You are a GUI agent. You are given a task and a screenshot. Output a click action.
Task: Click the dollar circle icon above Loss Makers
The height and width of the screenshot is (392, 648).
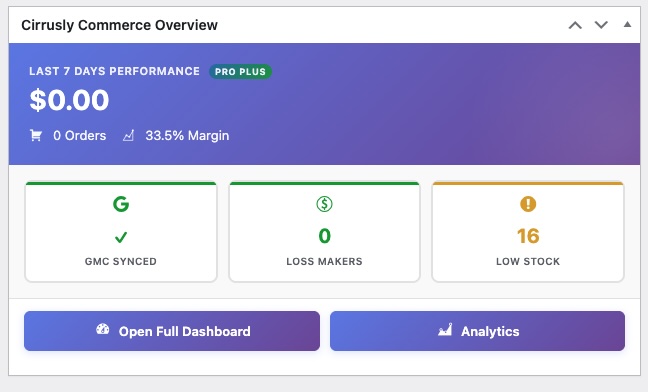coord(324,204)
